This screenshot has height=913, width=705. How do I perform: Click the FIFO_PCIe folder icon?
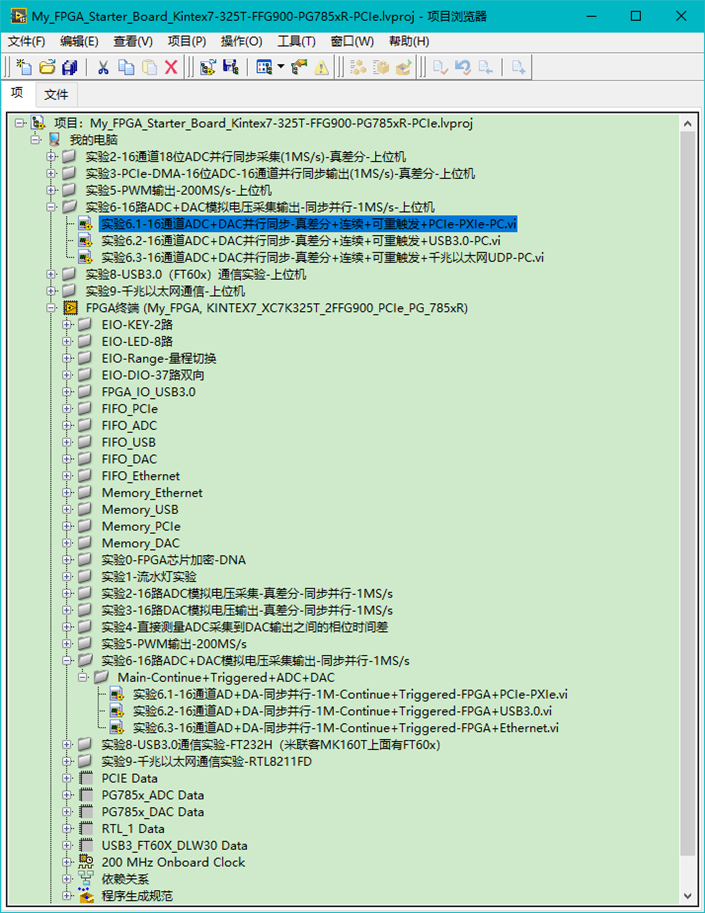tap(85, 408)
